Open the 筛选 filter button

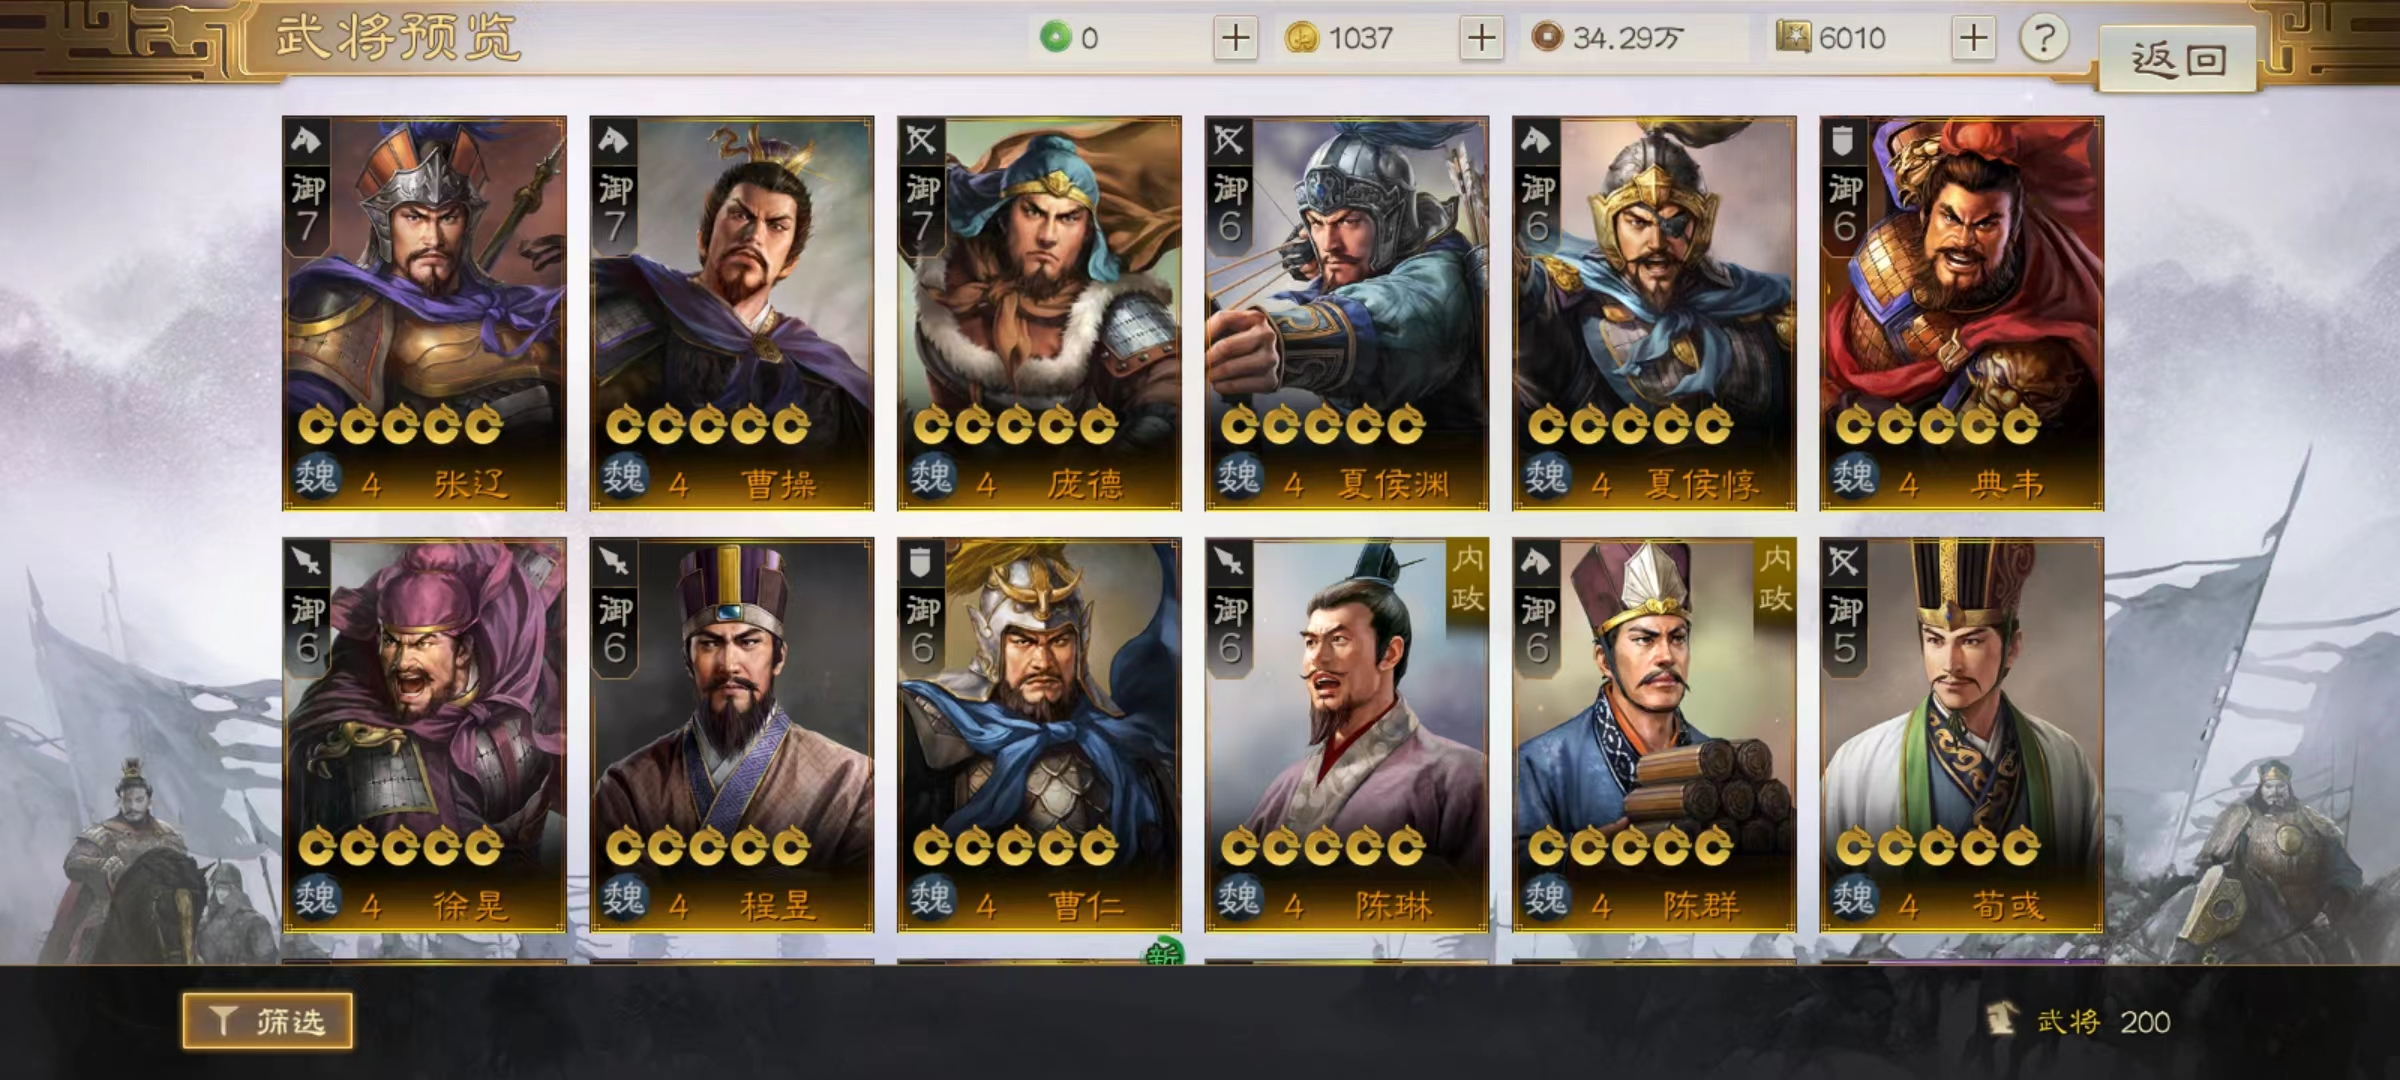click(x=267, y=1021)
